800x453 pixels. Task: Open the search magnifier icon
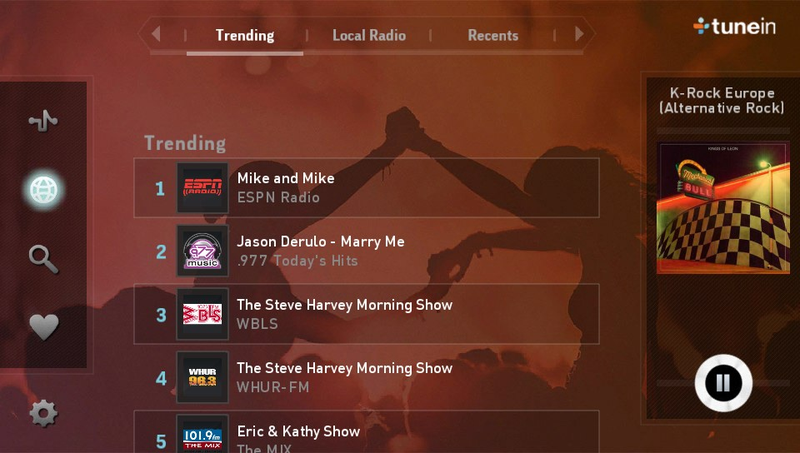coord(43,259)
